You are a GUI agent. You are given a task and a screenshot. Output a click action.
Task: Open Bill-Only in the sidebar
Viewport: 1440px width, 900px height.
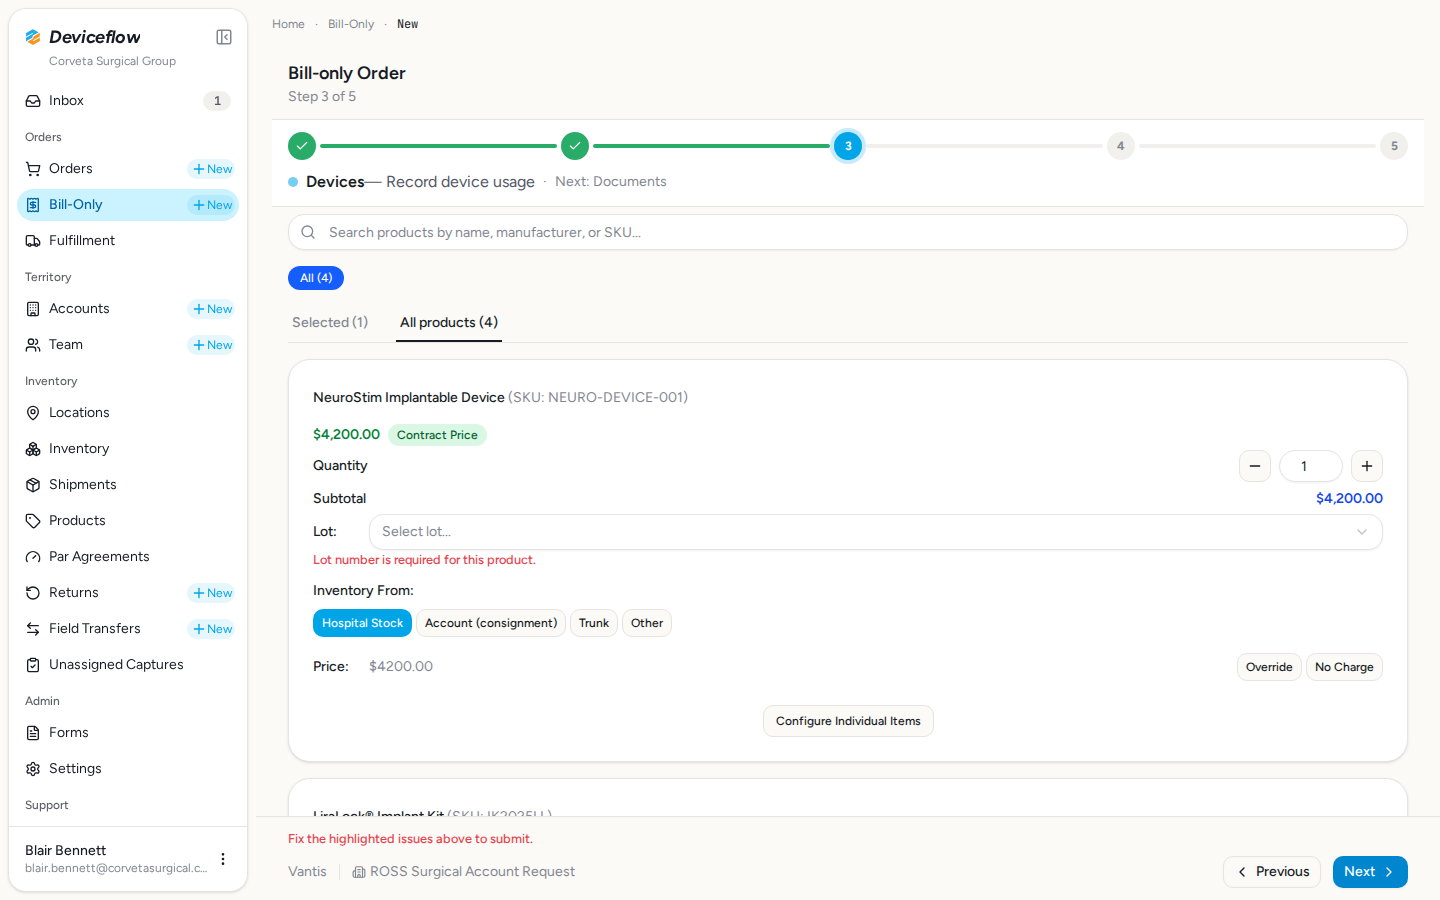click(x=128, y=205)
